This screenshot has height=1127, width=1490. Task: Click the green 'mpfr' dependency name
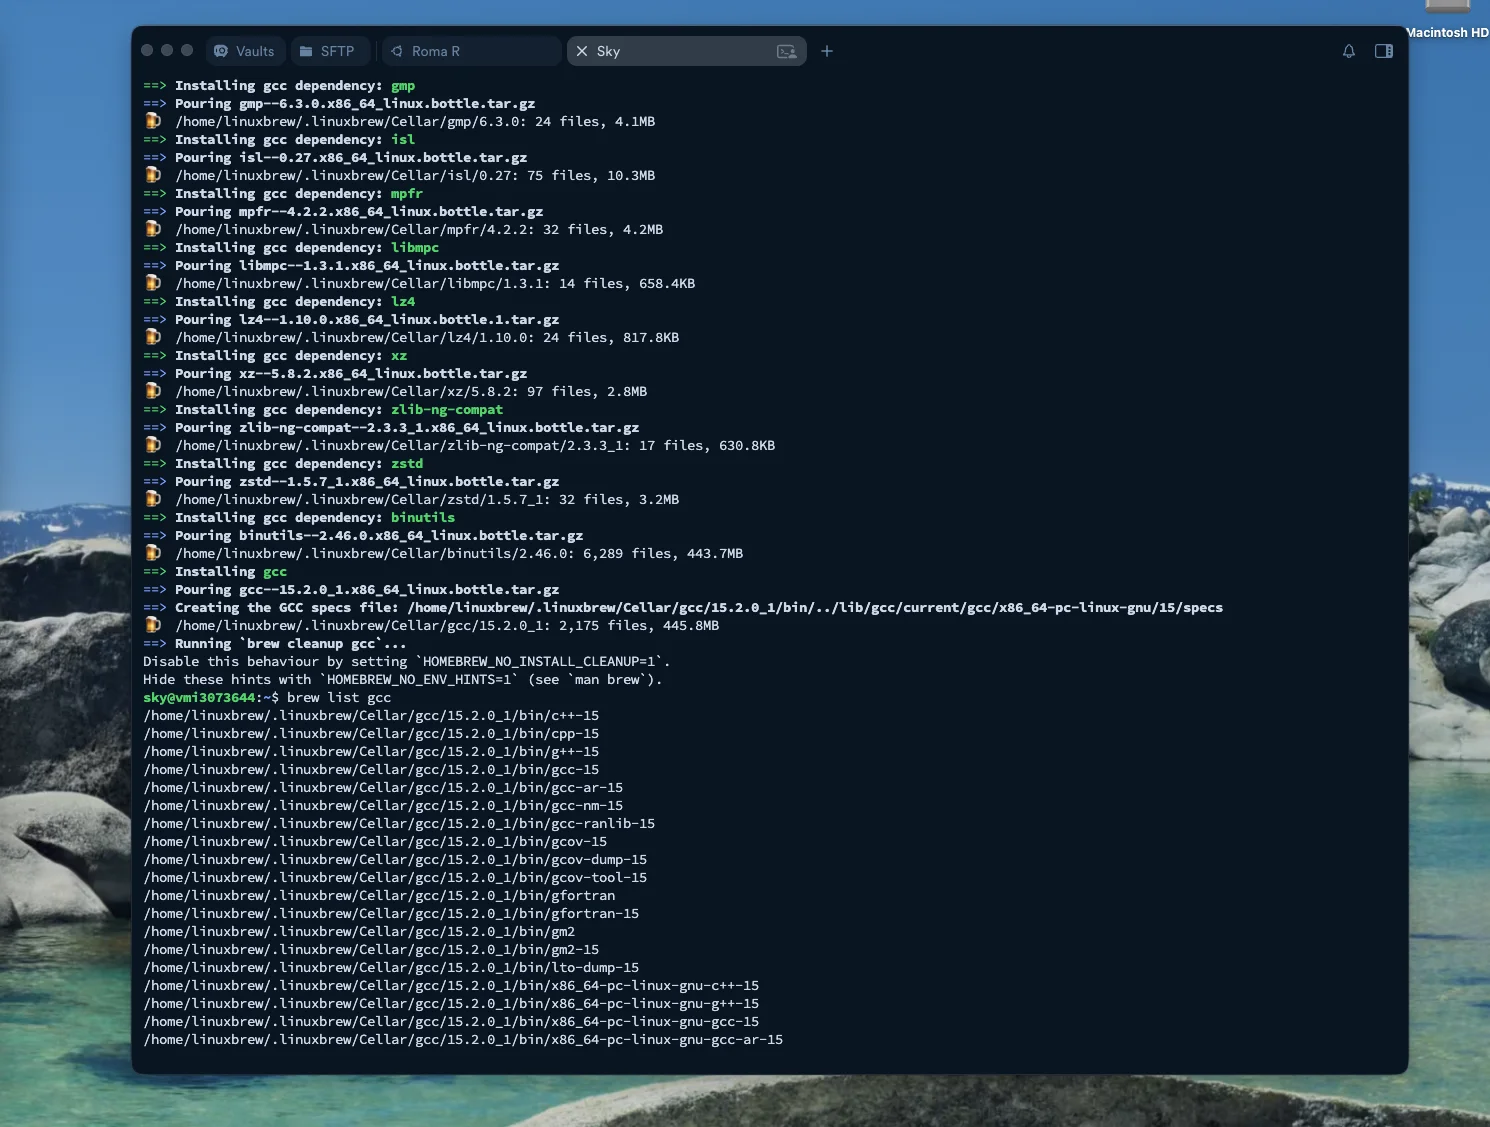407,194
